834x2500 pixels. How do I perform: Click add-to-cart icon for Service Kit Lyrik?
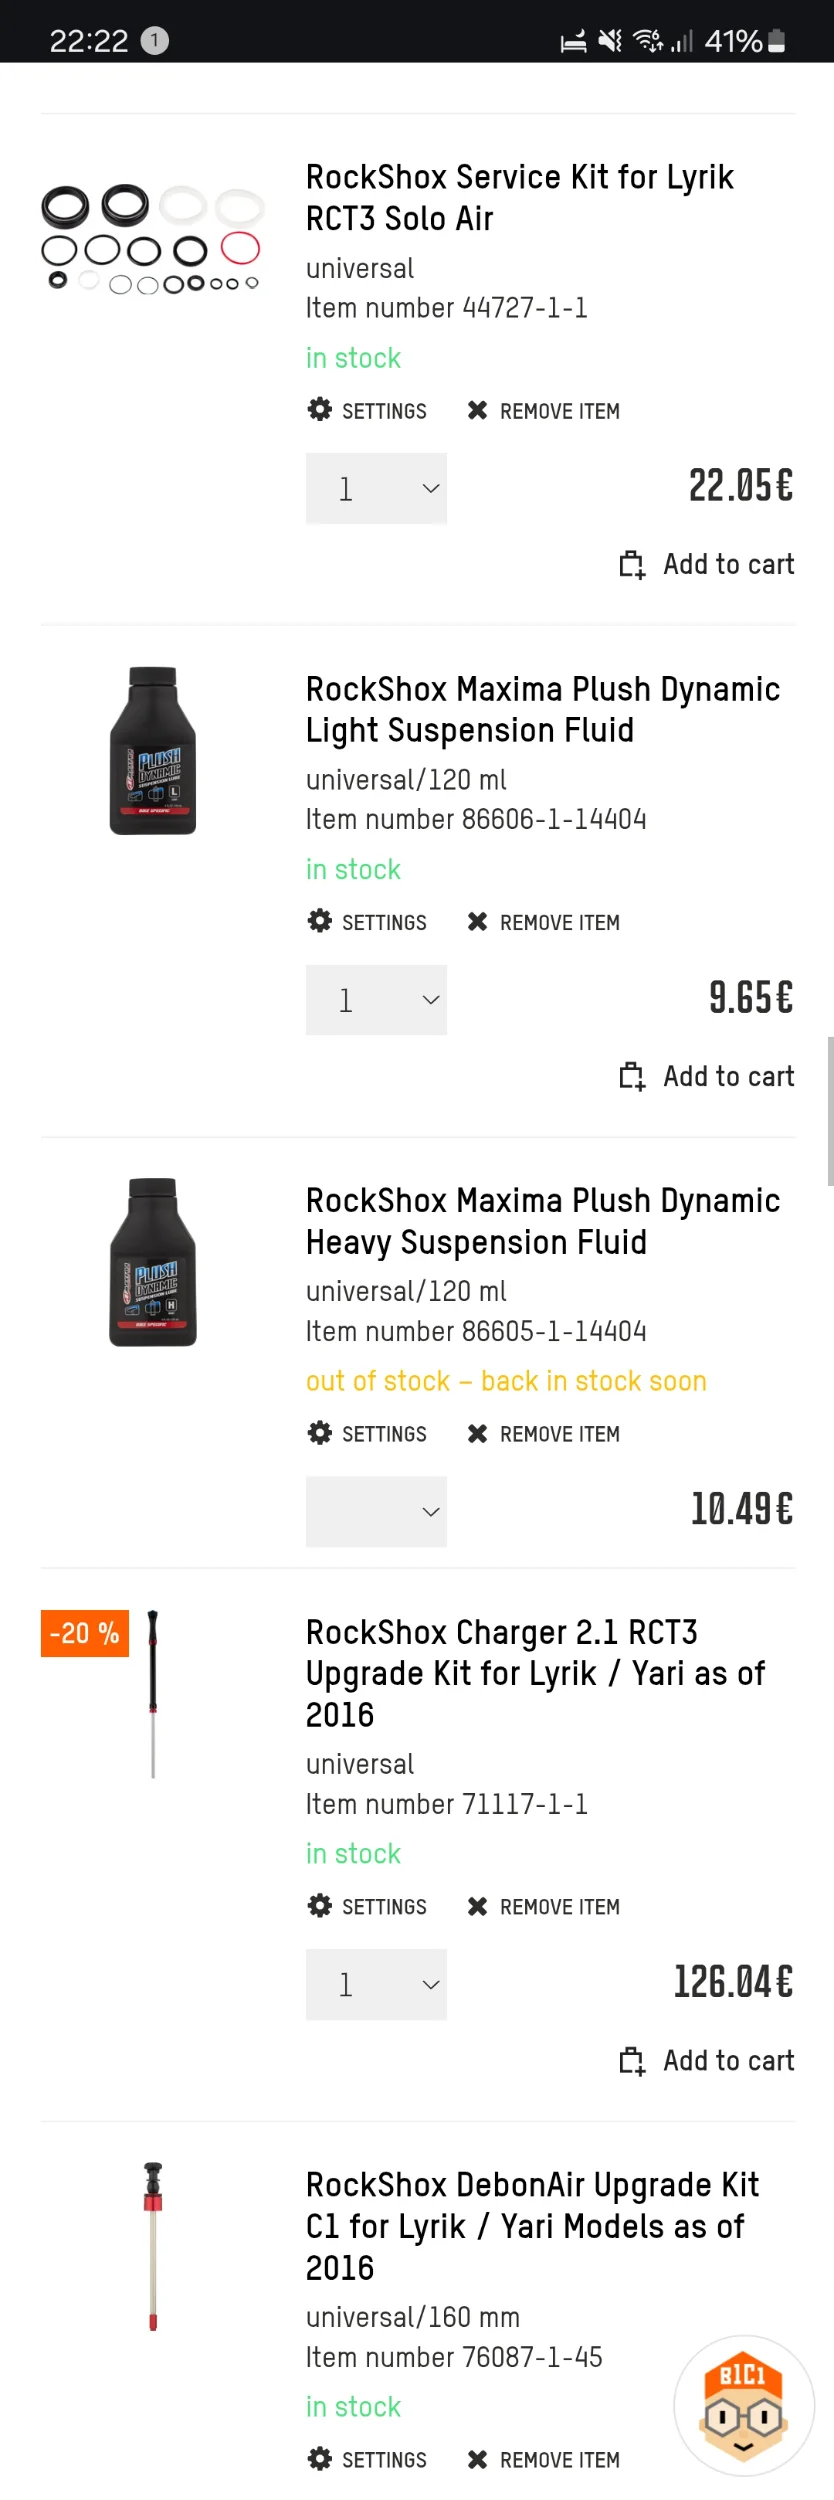[632, 565]
